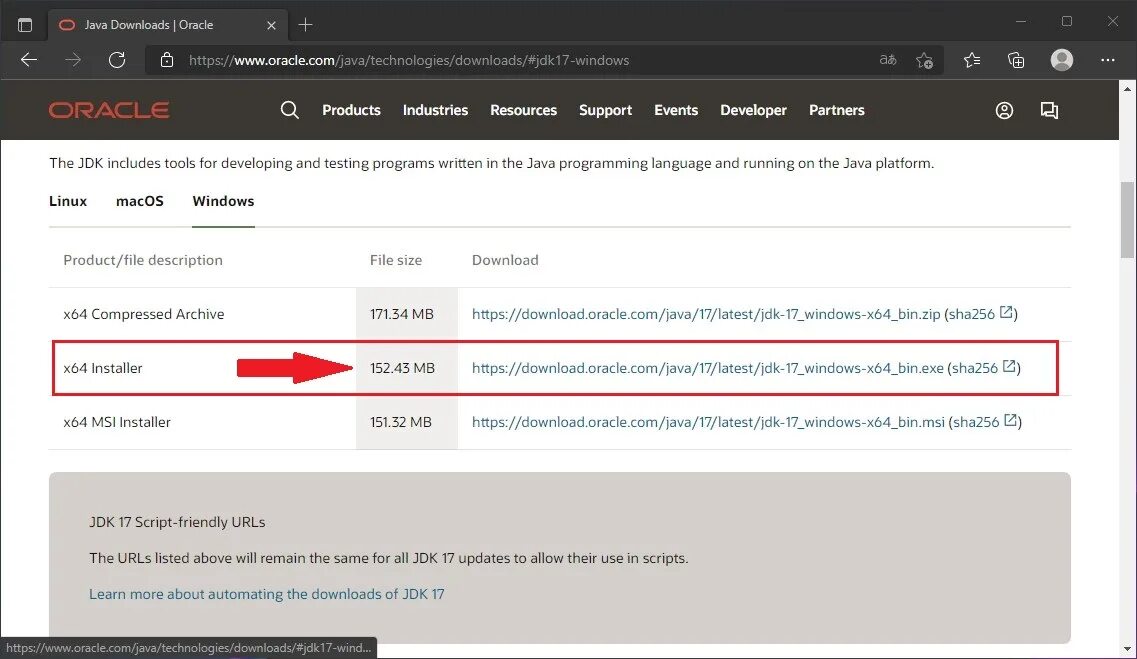The width and height of the screenshot is (1137, 659).
Task: Click the Product/file description column header
Action: [x=143, y=260]
